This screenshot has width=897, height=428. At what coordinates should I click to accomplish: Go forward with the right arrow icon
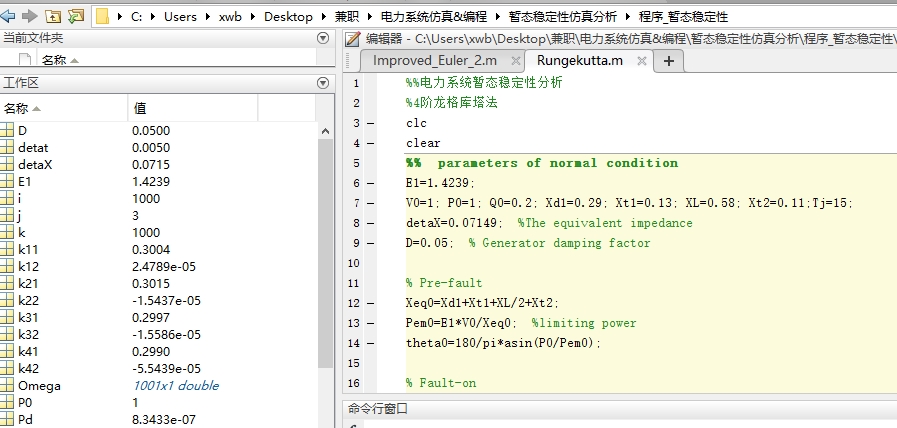tap(30, 17)
